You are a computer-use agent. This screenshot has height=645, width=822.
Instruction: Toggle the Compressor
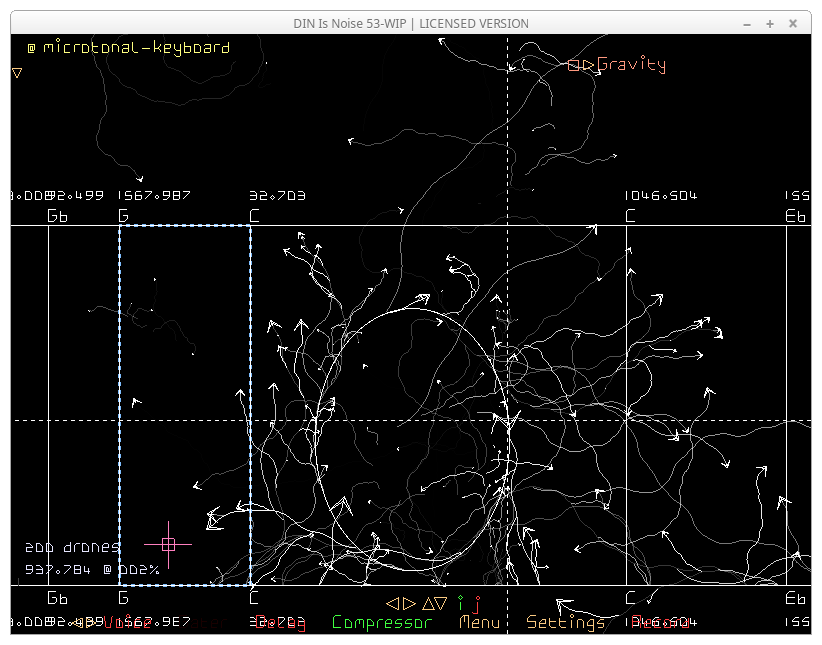(x=382, y=622)
